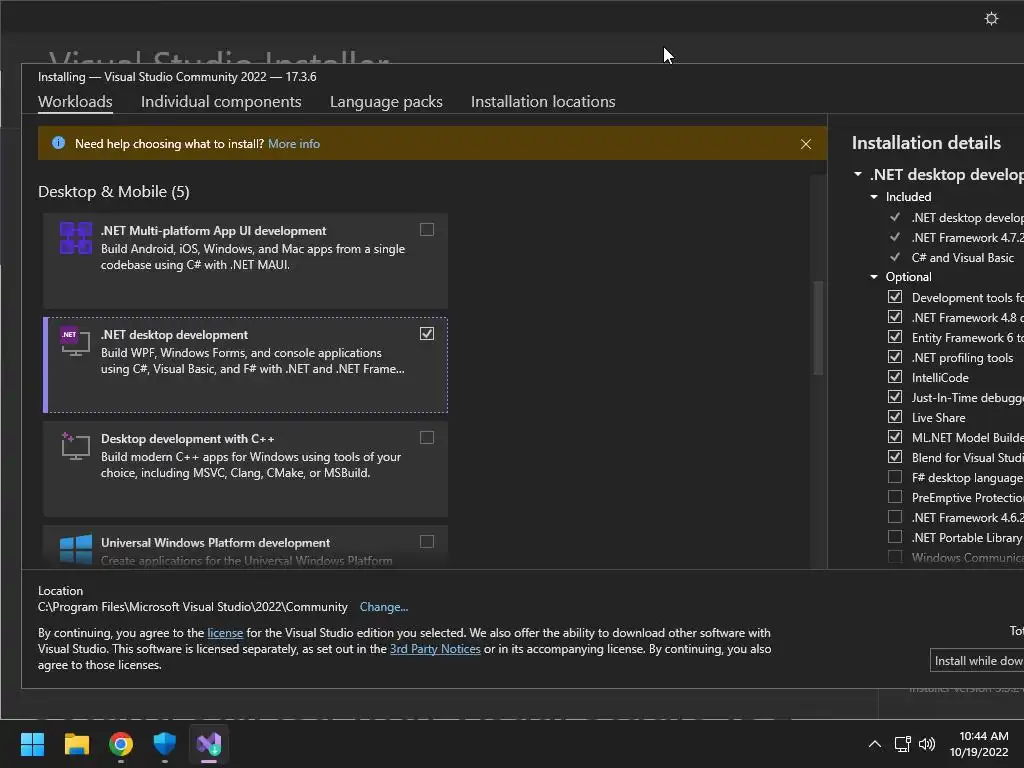The height and width of the screenshot is (768, 1024).
Task: Open the theme settings sun icon
Action: (991, 19)
